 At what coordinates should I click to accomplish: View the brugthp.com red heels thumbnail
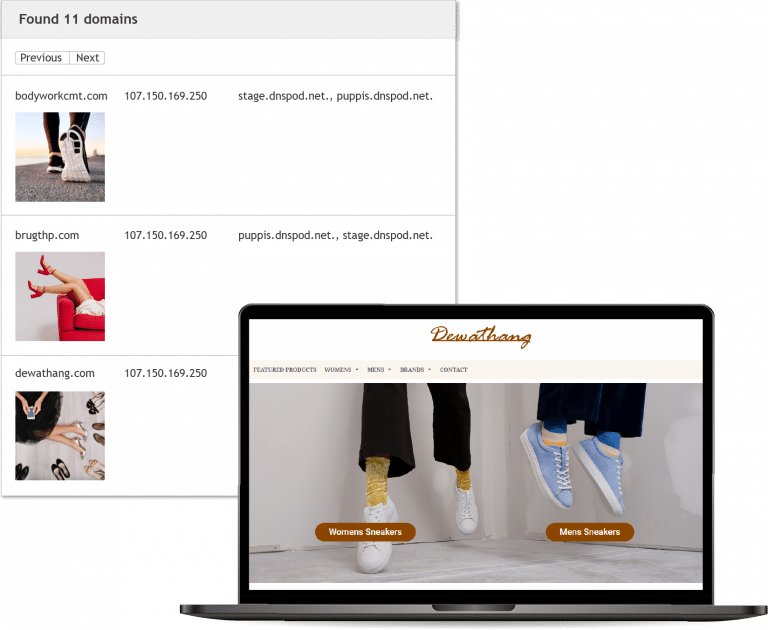pos(60,296)
